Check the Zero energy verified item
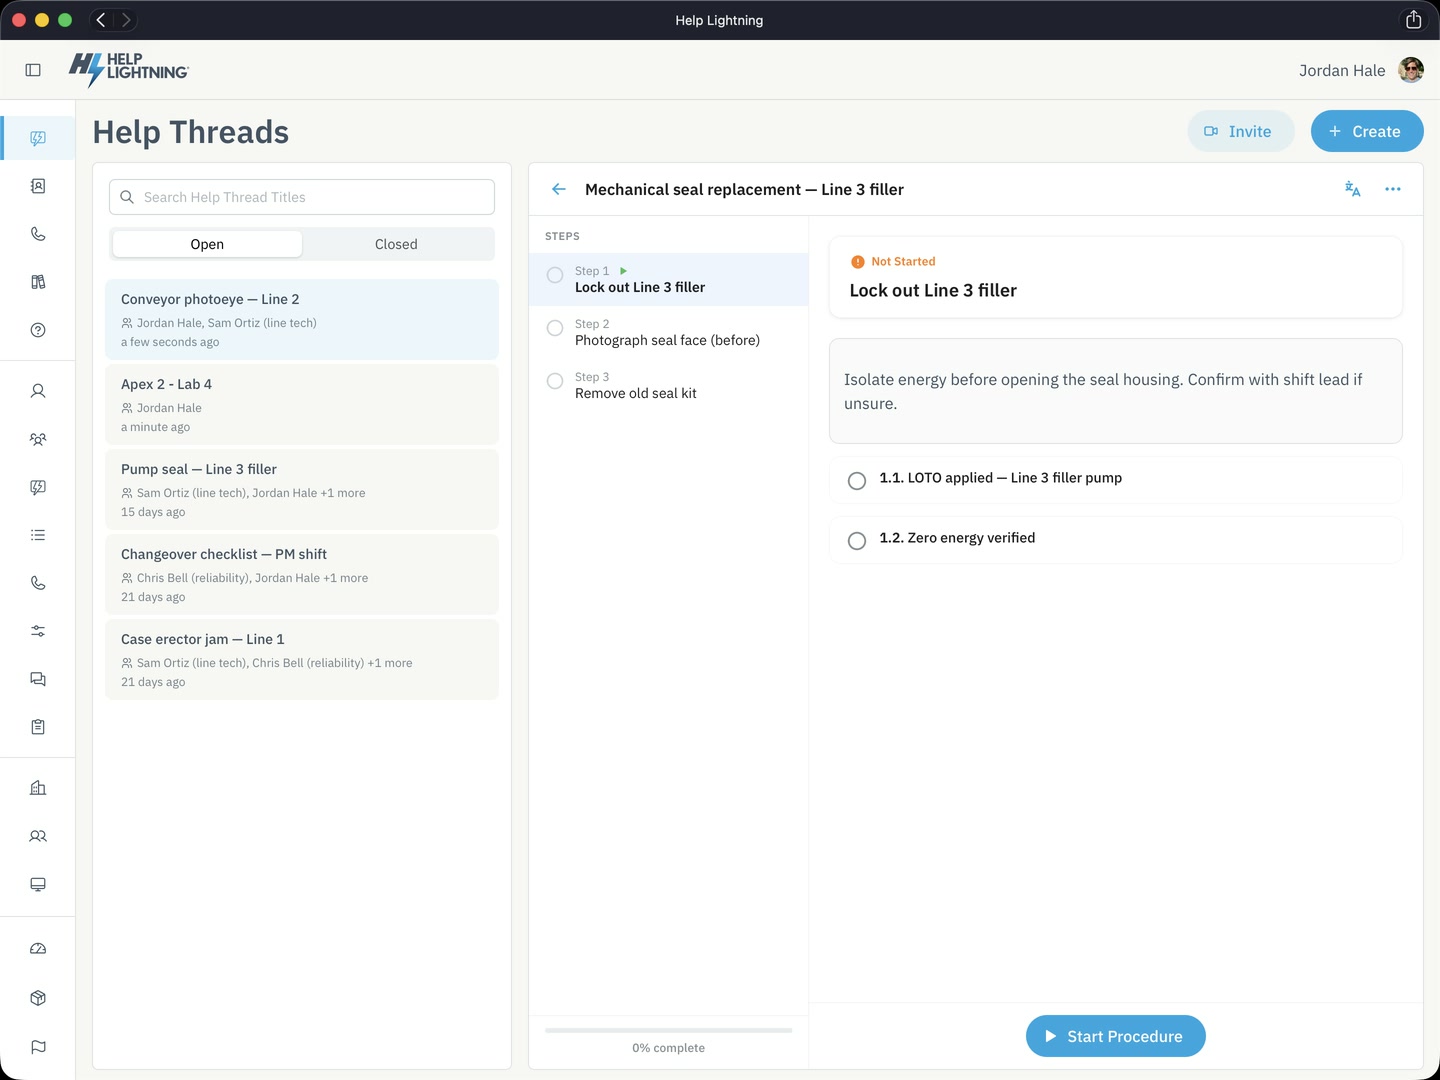The width and height of the screenshot is (1440, 1080). [857, 541]
